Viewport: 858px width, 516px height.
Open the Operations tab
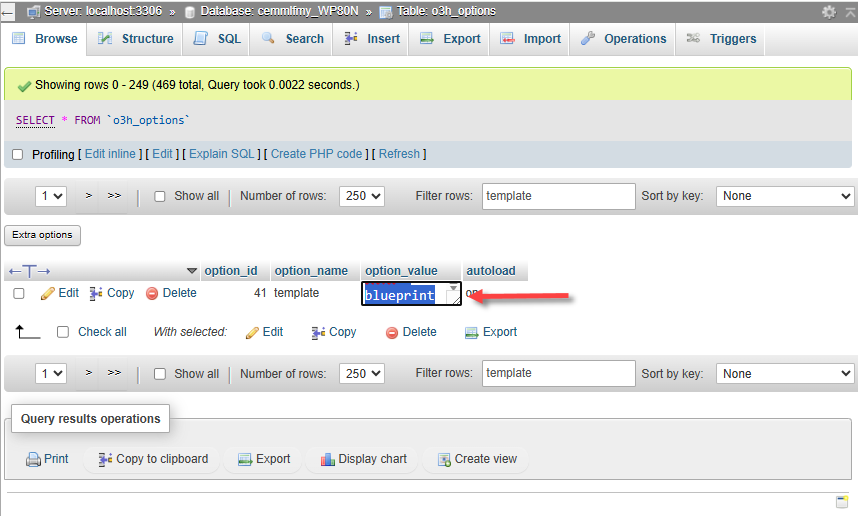tap(623, 39)
